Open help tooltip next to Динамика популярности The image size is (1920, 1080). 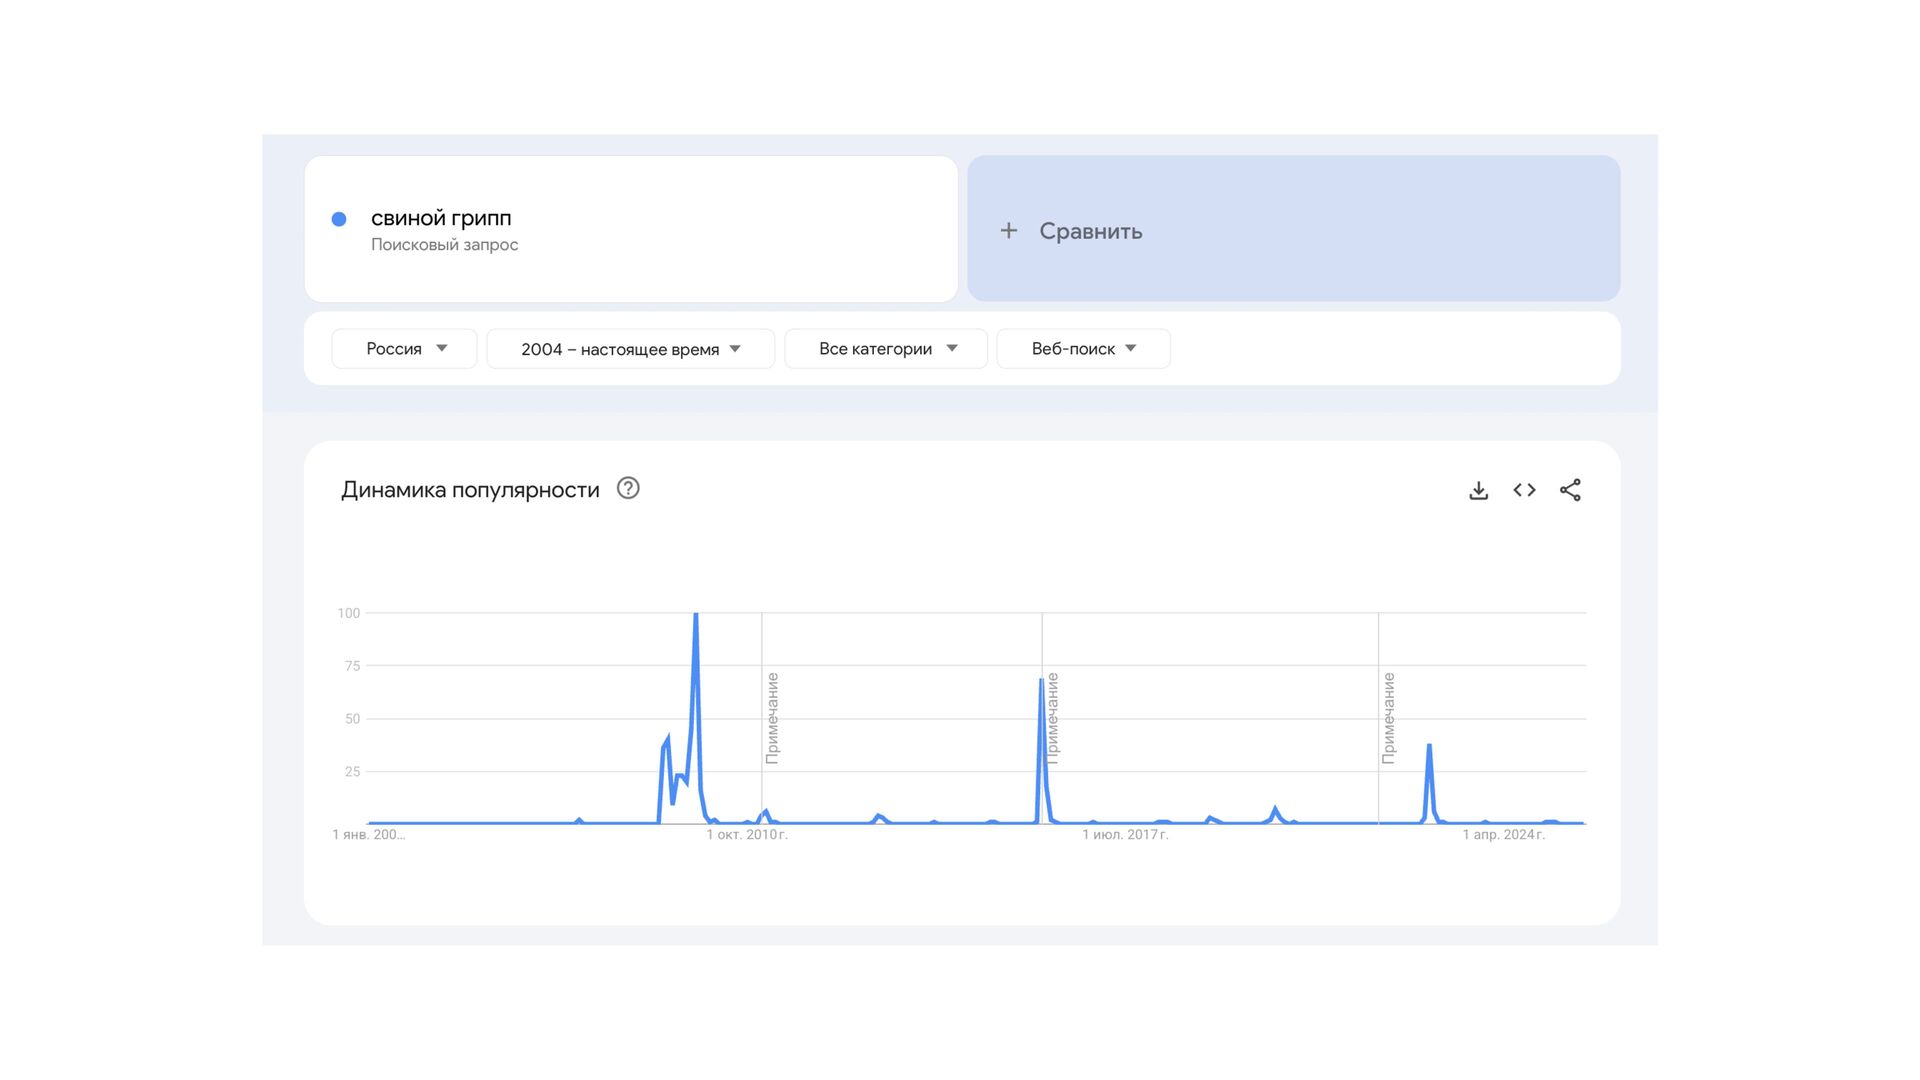[x=628, y=488]
